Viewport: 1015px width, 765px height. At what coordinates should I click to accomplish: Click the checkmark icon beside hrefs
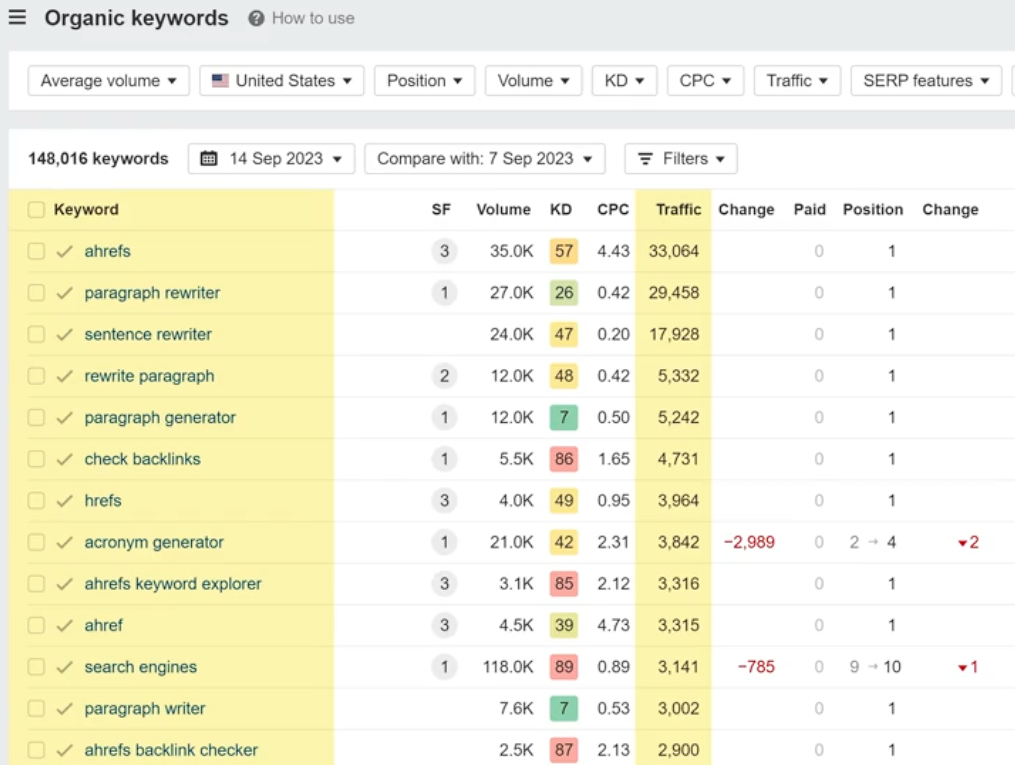[64, 500]
